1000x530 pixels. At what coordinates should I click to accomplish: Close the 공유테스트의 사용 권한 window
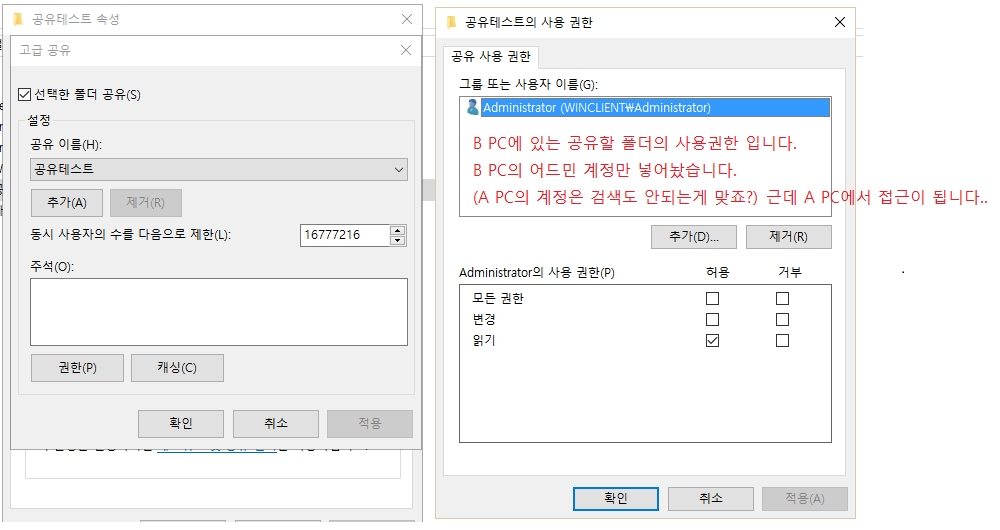[x=839, y=22]
